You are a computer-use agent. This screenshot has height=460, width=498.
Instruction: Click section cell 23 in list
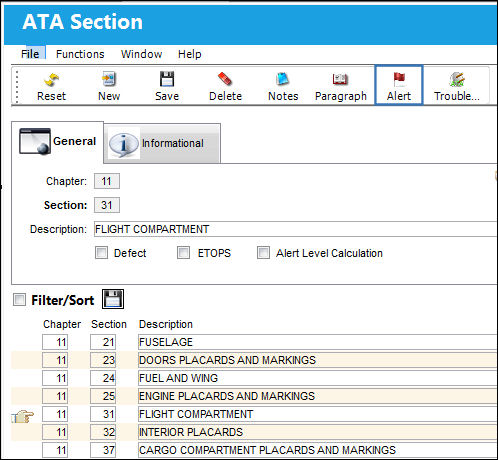click(103, 360)
